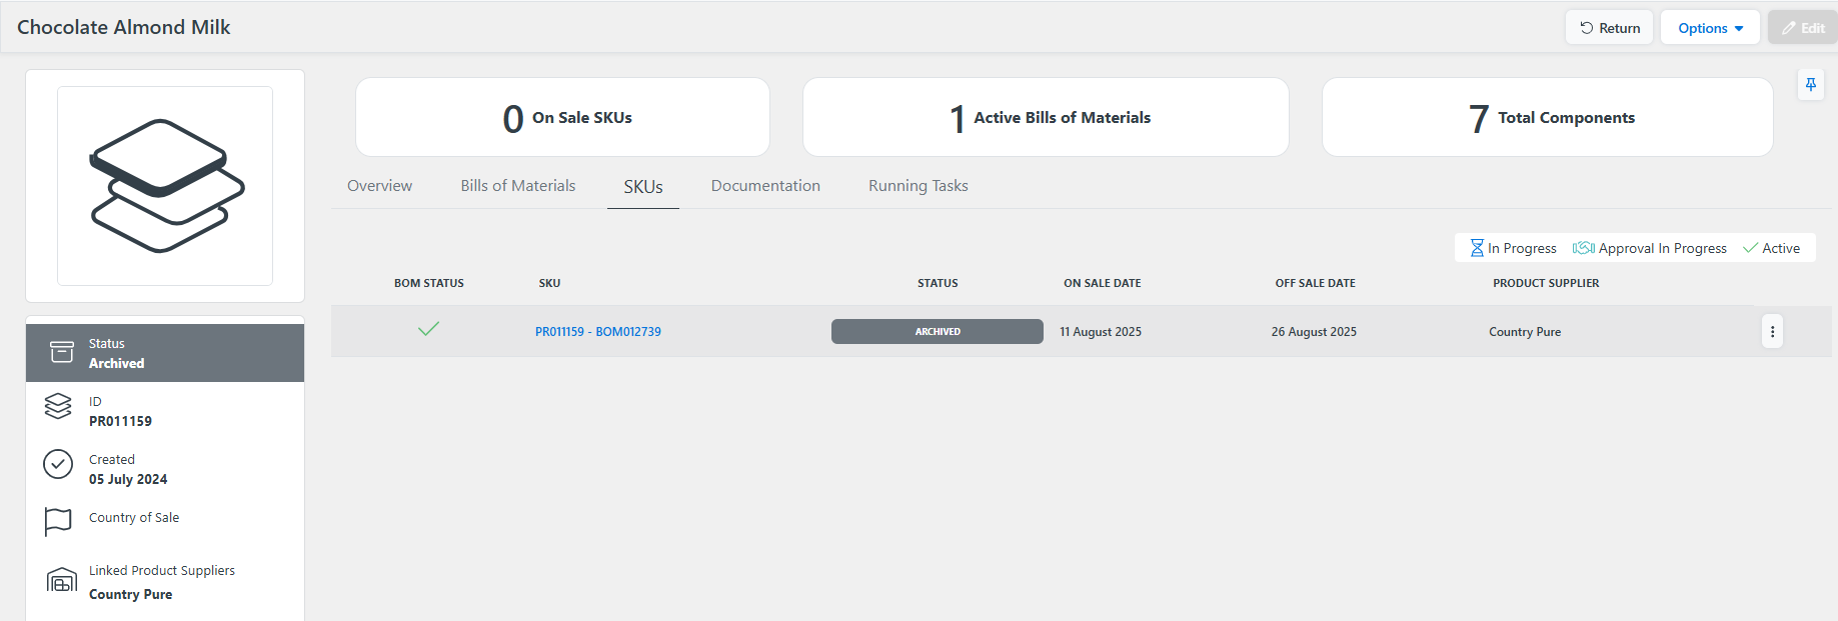Switch to the Bills of Materials tab

[518, 186]
